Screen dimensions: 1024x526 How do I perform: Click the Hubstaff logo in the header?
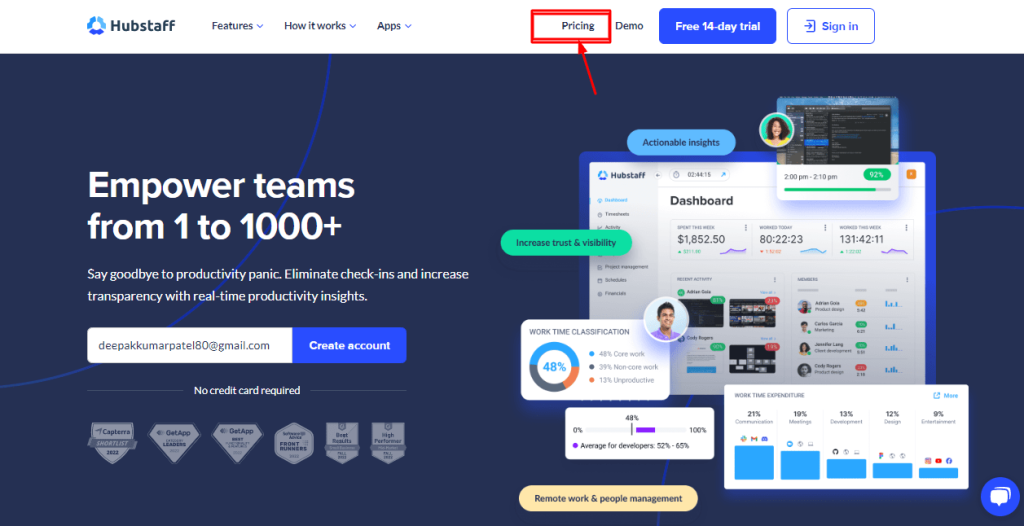(131, 26)
